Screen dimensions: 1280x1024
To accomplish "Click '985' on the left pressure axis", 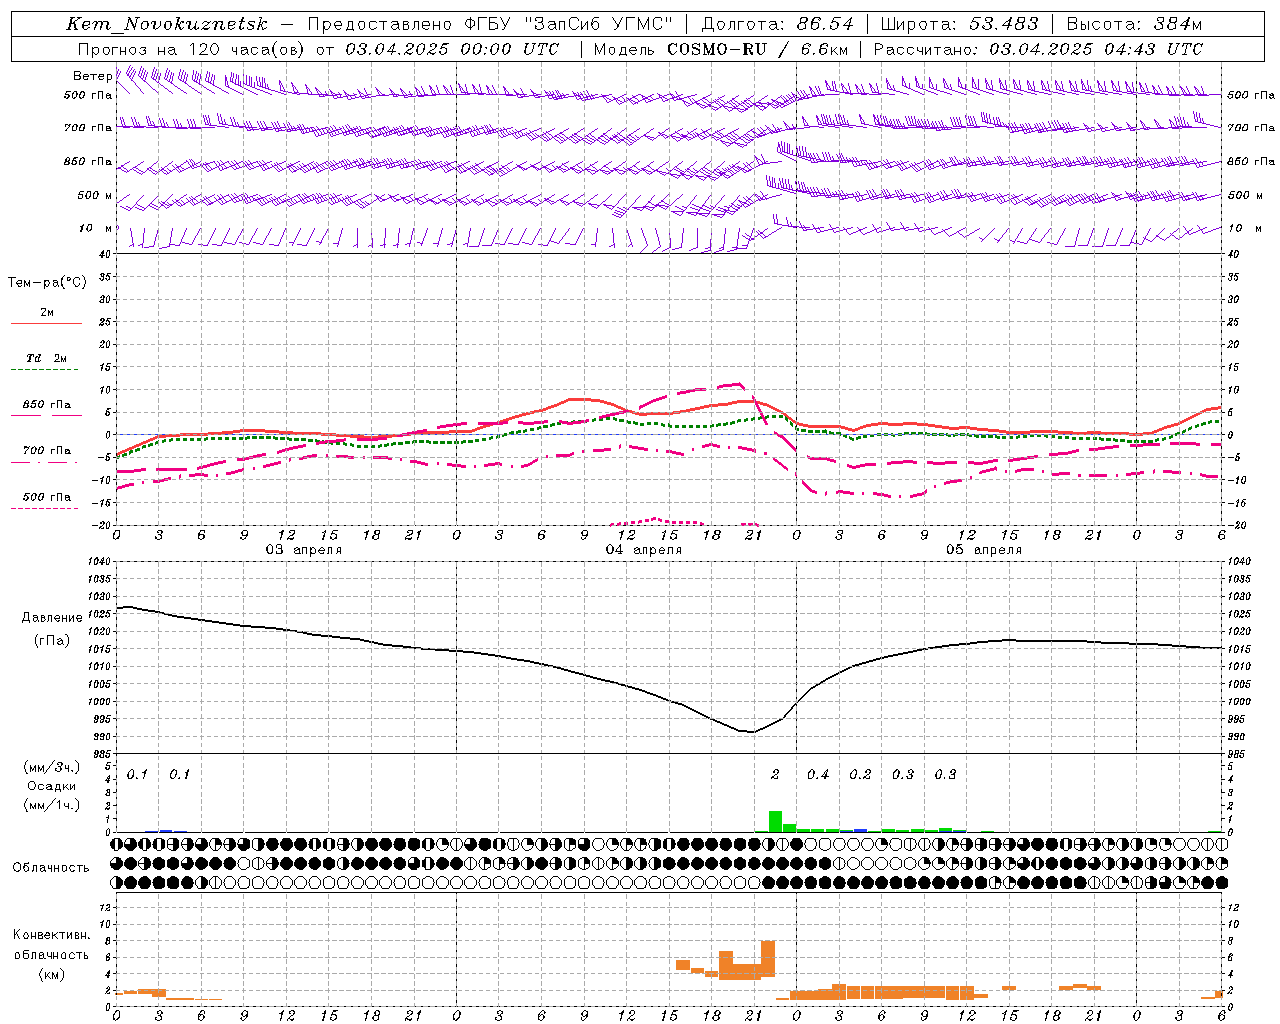I will point(101,754).
